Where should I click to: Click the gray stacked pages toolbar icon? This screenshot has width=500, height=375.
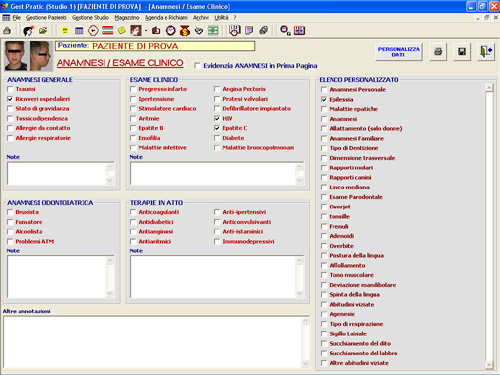click(263, 31)
